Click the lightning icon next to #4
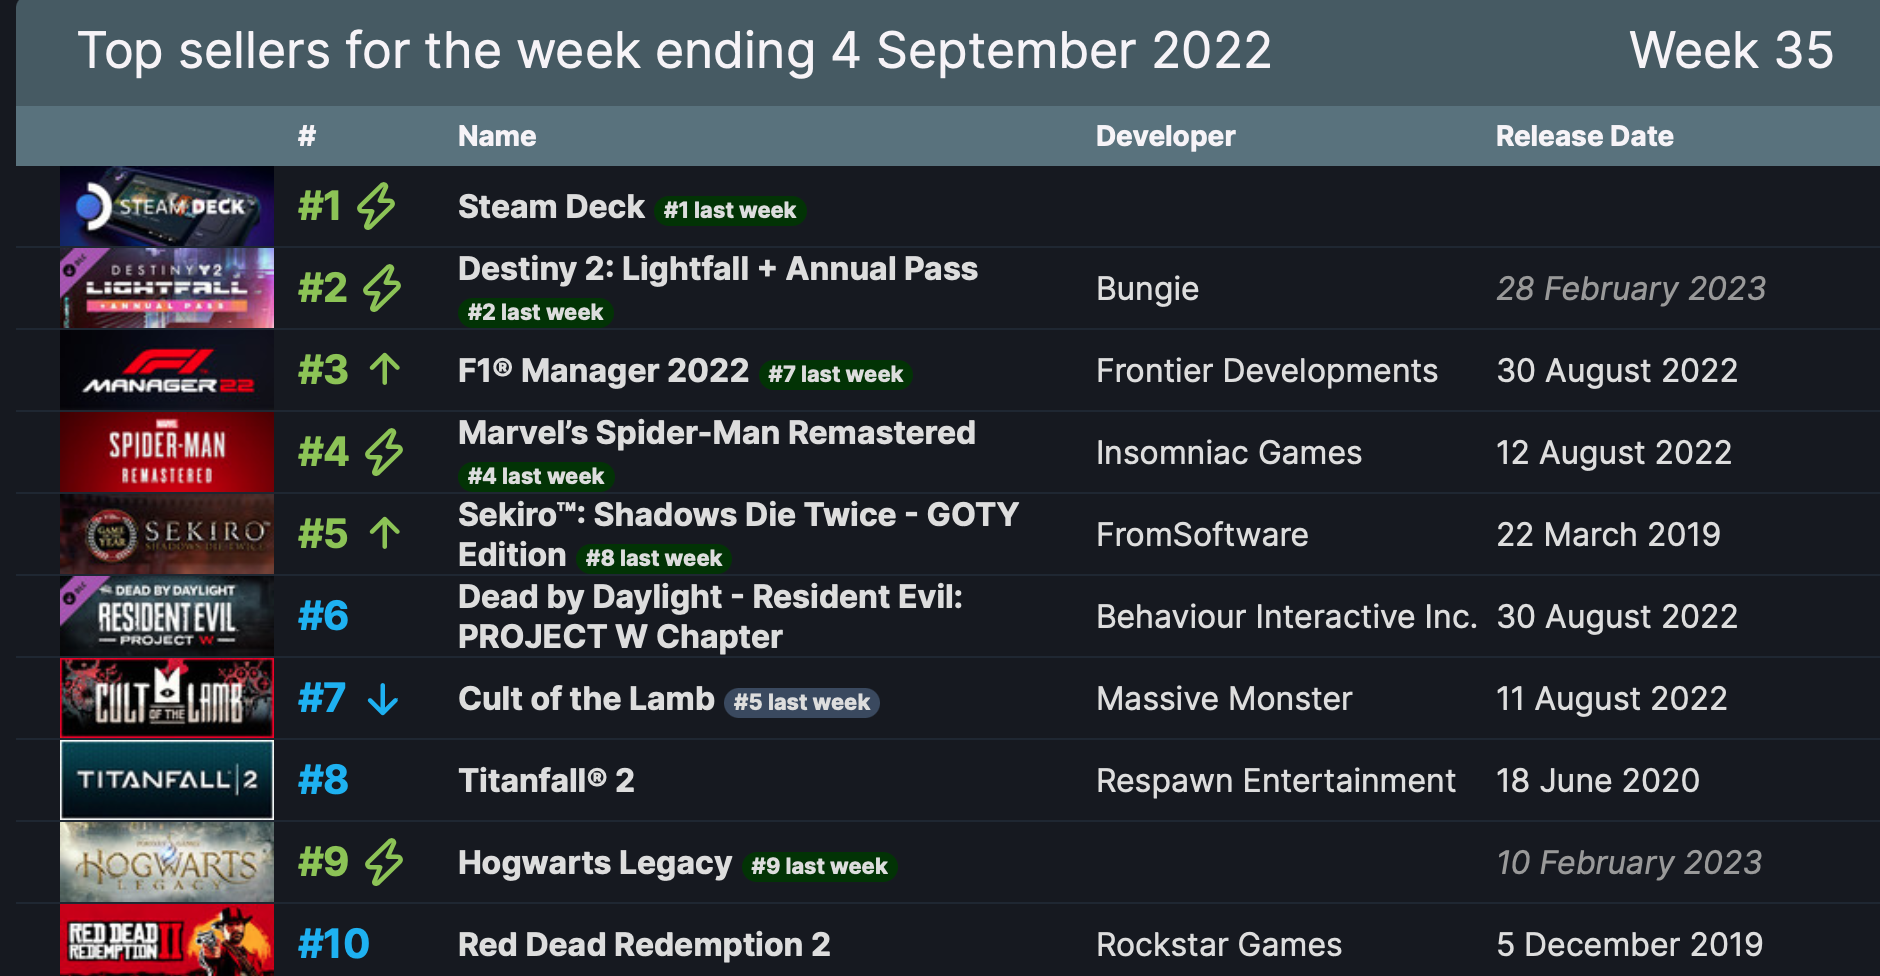Viewport: 1880px width, 976px height. (x=383, y=452)
